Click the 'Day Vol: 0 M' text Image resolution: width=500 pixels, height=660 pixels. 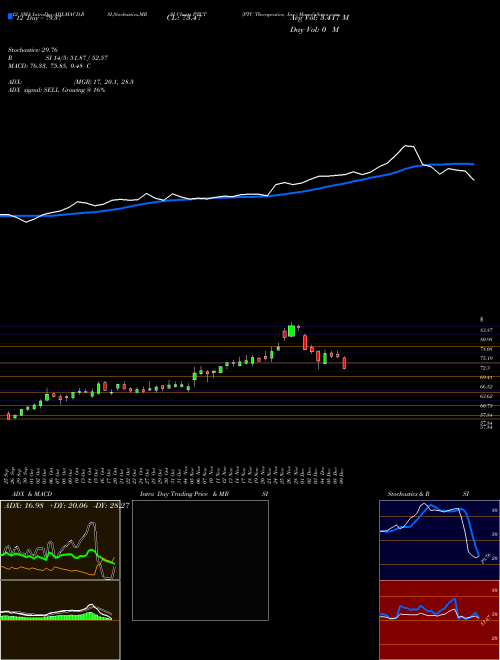coord(314,30)
